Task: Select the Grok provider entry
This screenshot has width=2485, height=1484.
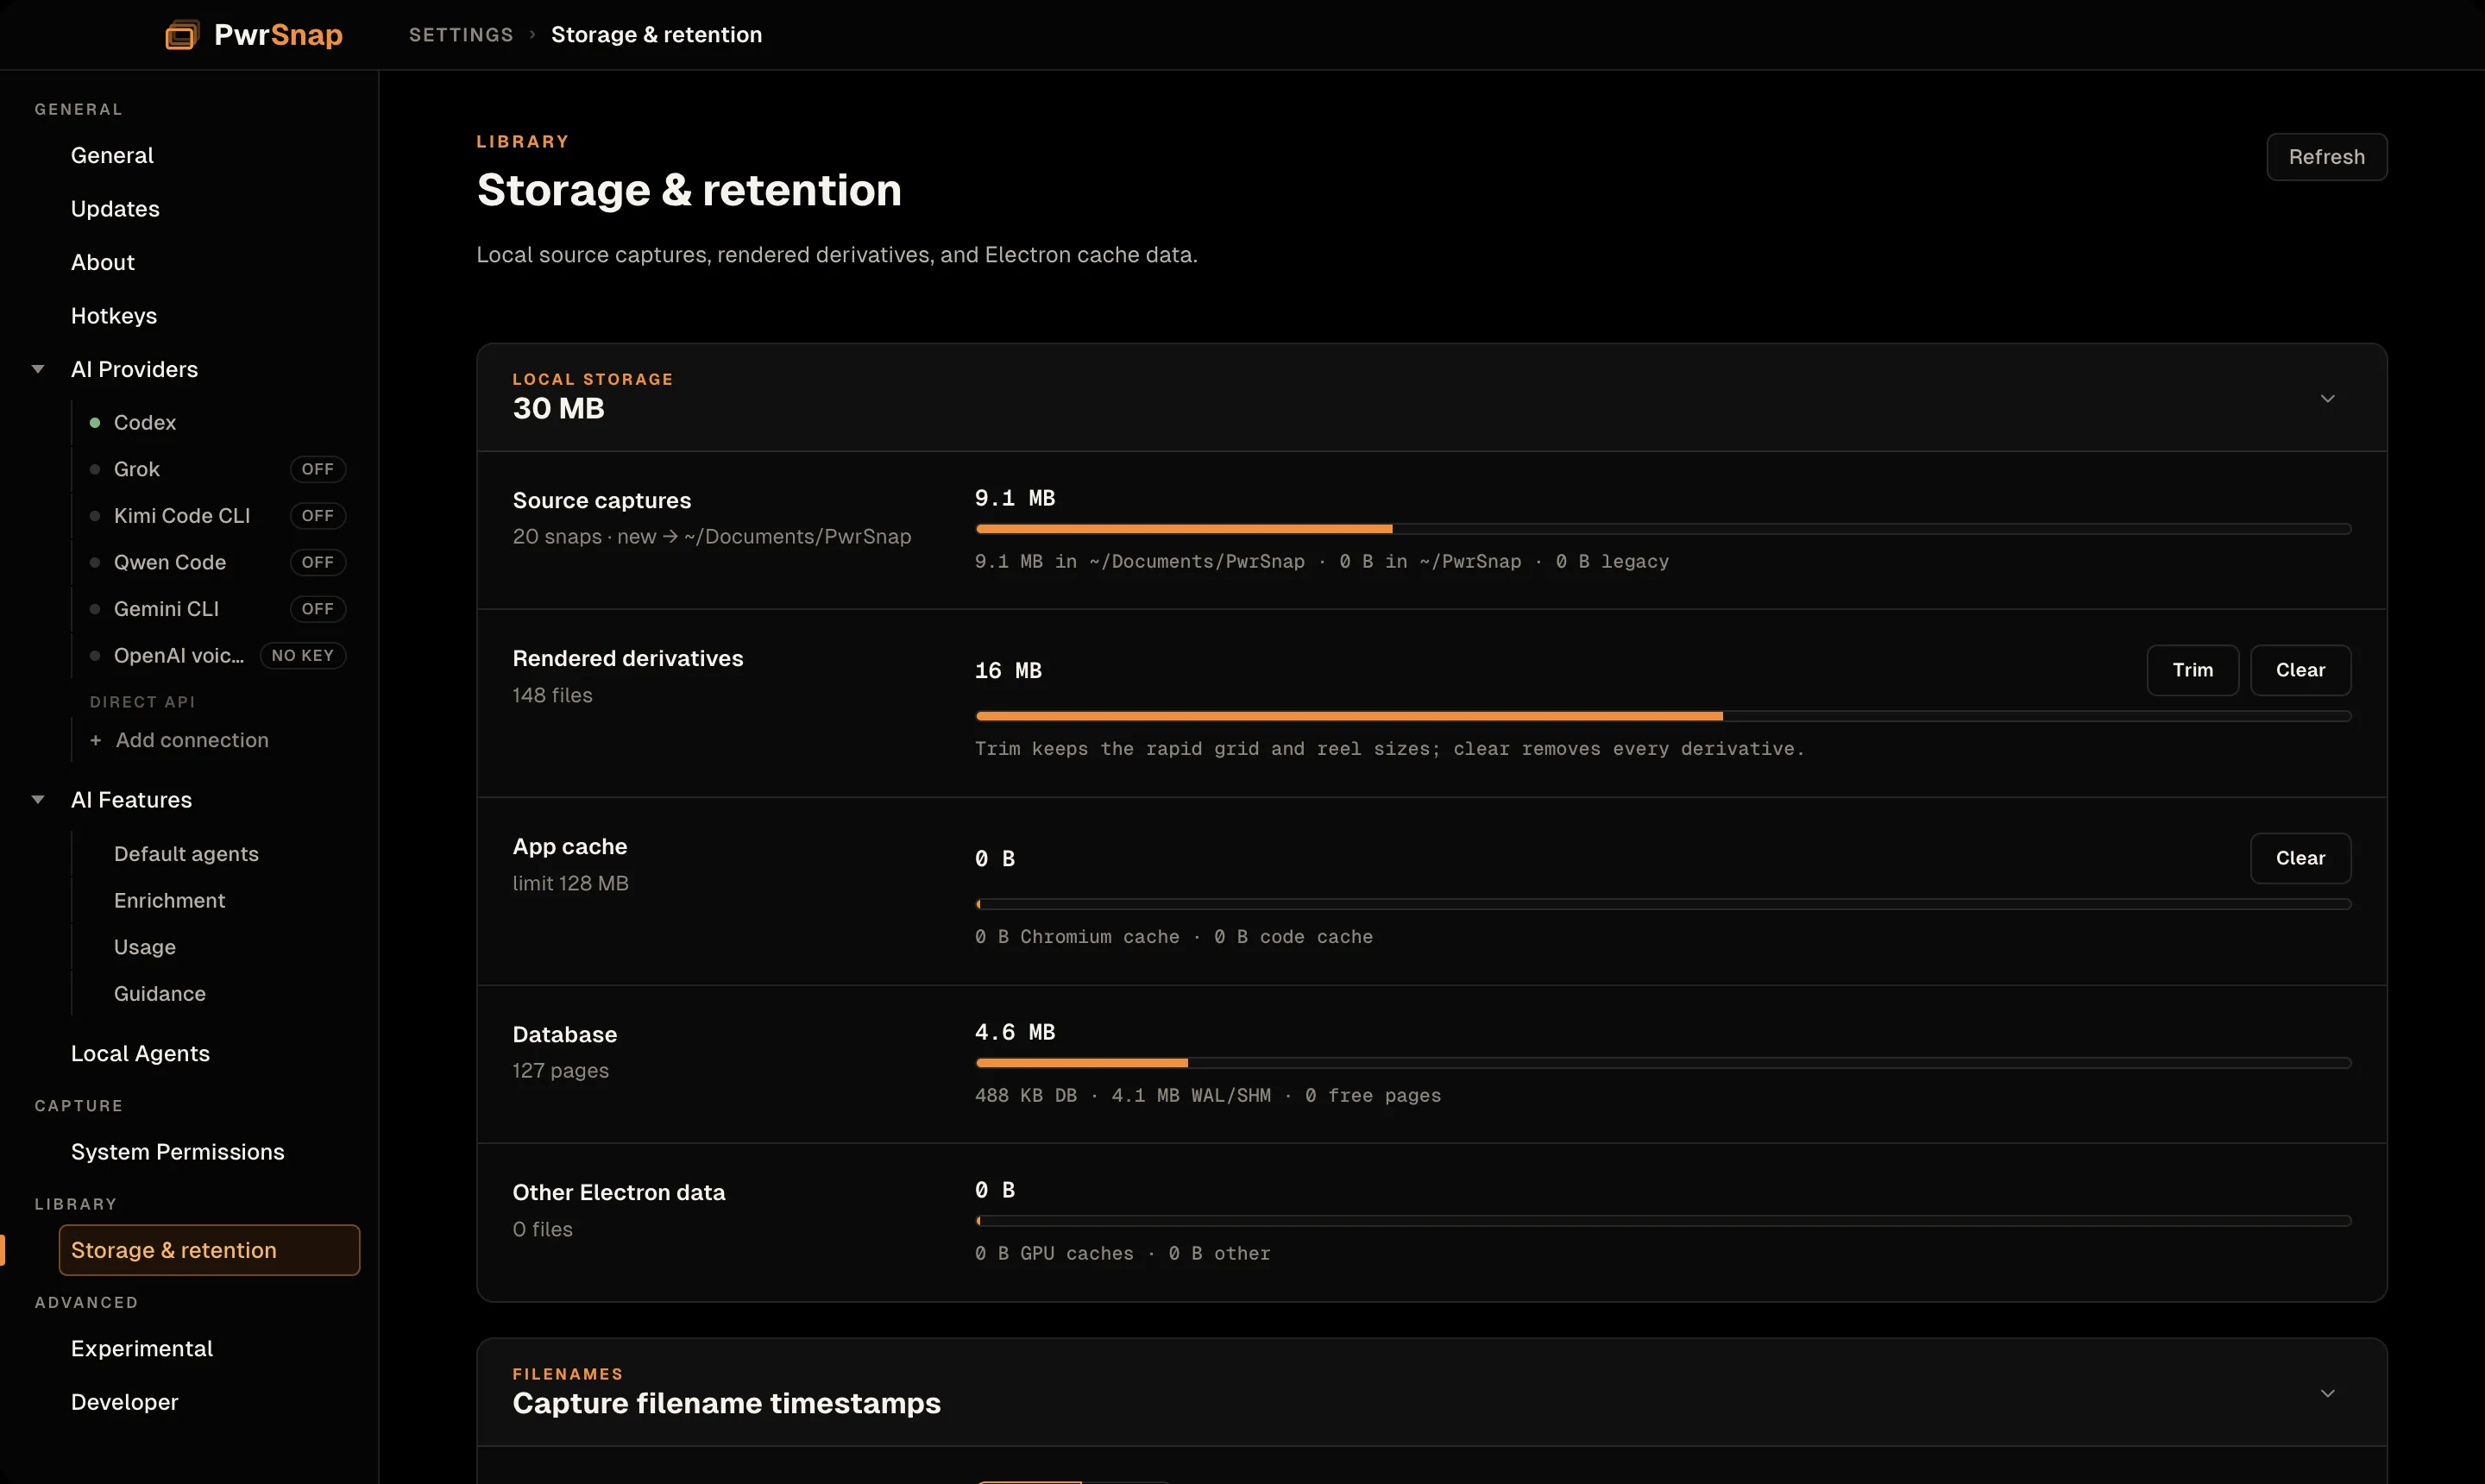Action: [137, 469]
